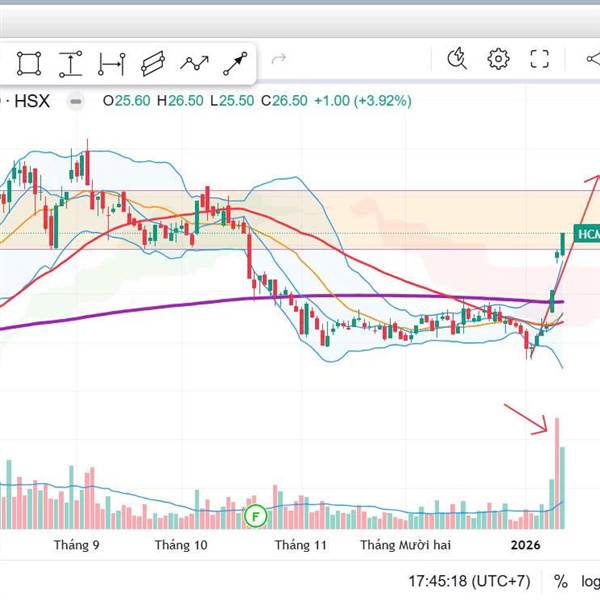The image size is (600, 600).
Task: Click the redo arrow icon
Action: pyautogui.click(x=279, y=59)
